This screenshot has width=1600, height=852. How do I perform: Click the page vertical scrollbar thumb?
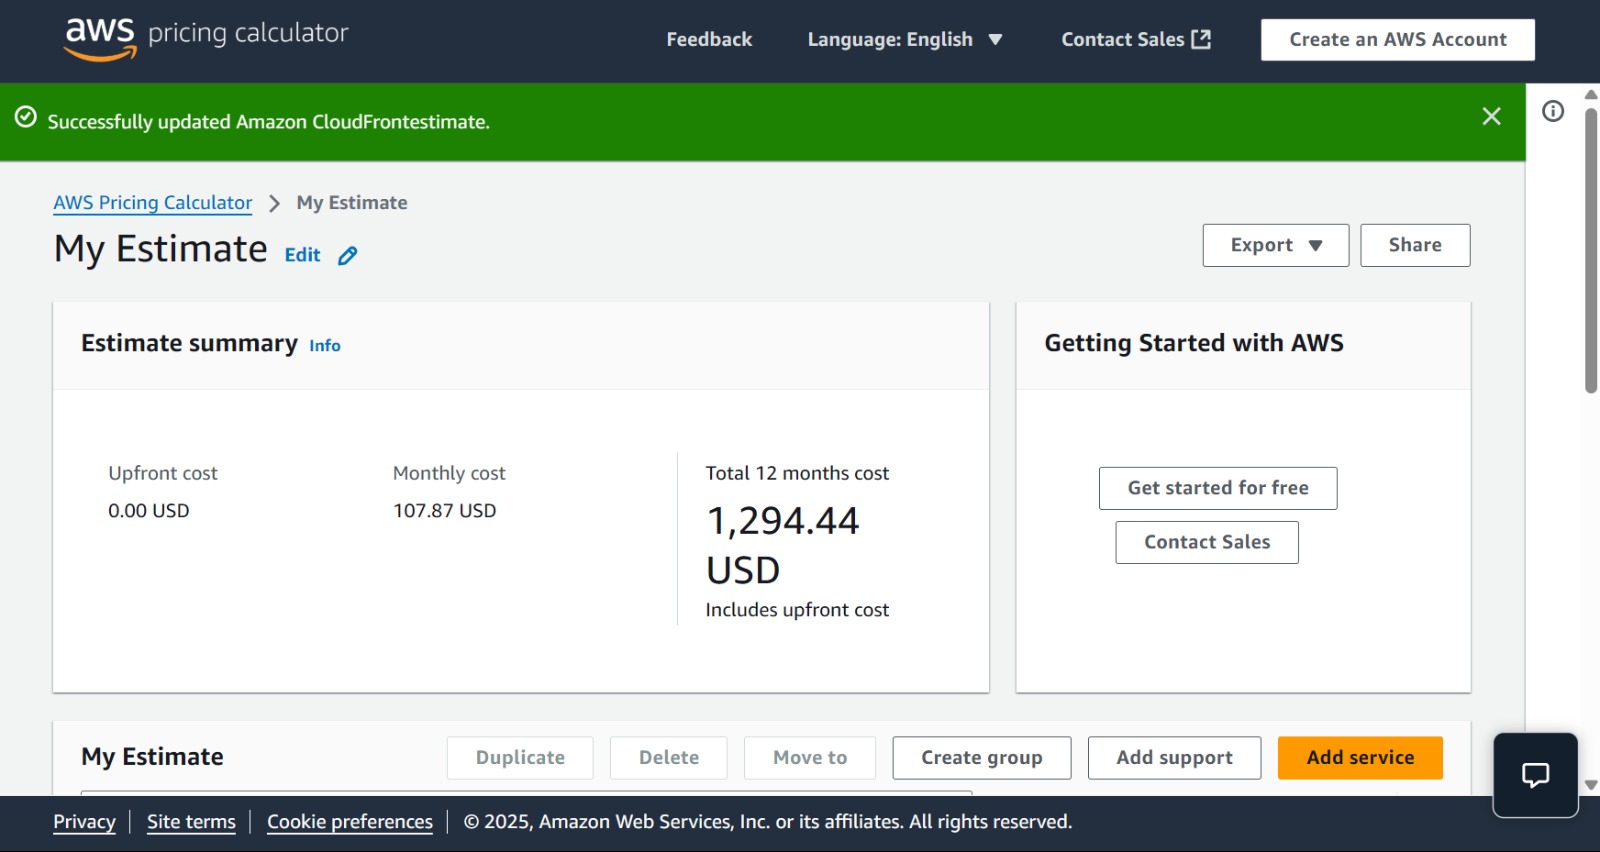click(1590, 250)
